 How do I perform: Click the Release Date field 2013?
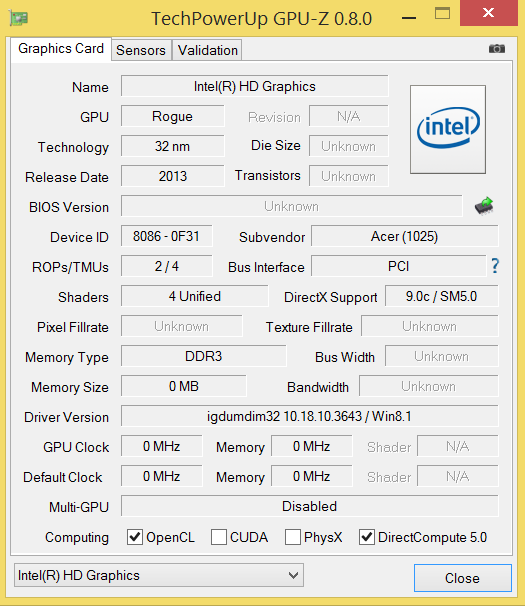pos(172,176)
